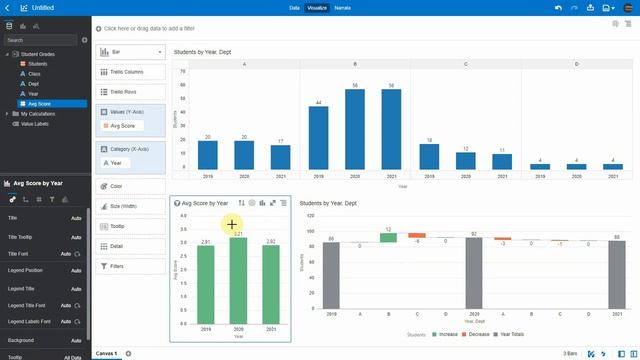Click the Trellis Rows drop target
This screenshot has height=360, width=640.
click(131, 92)
